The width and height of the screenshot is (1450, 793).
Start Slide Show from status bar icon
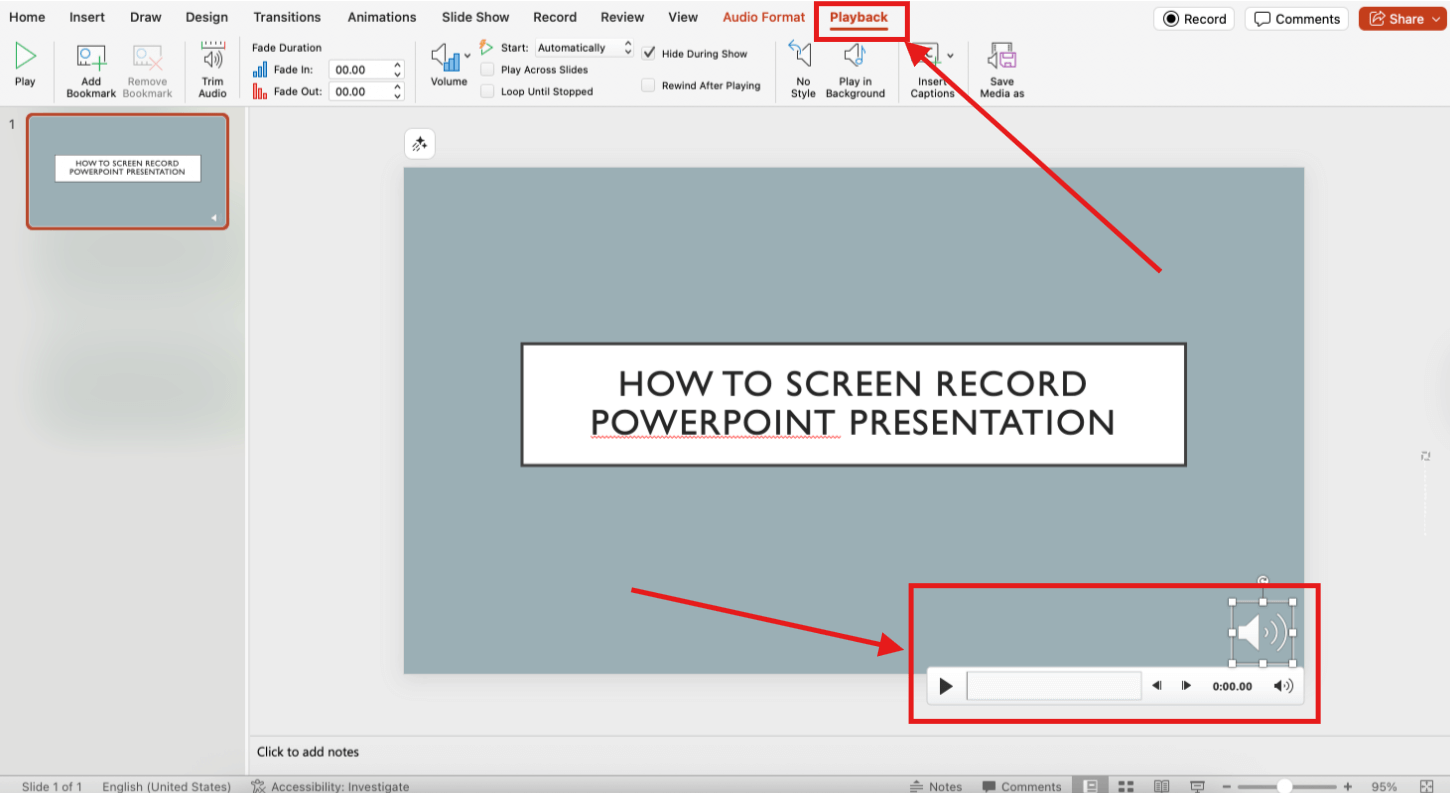[x=1196, y=786]
